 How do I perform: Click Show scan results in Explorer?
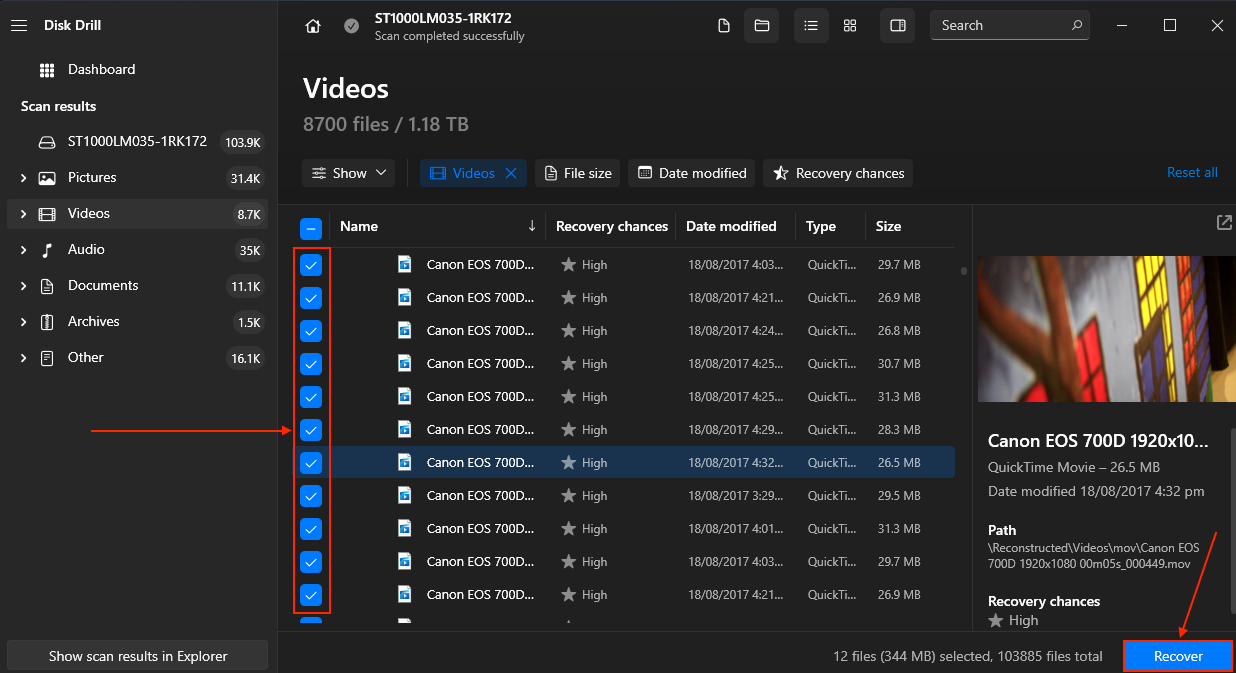coord(138,656)
